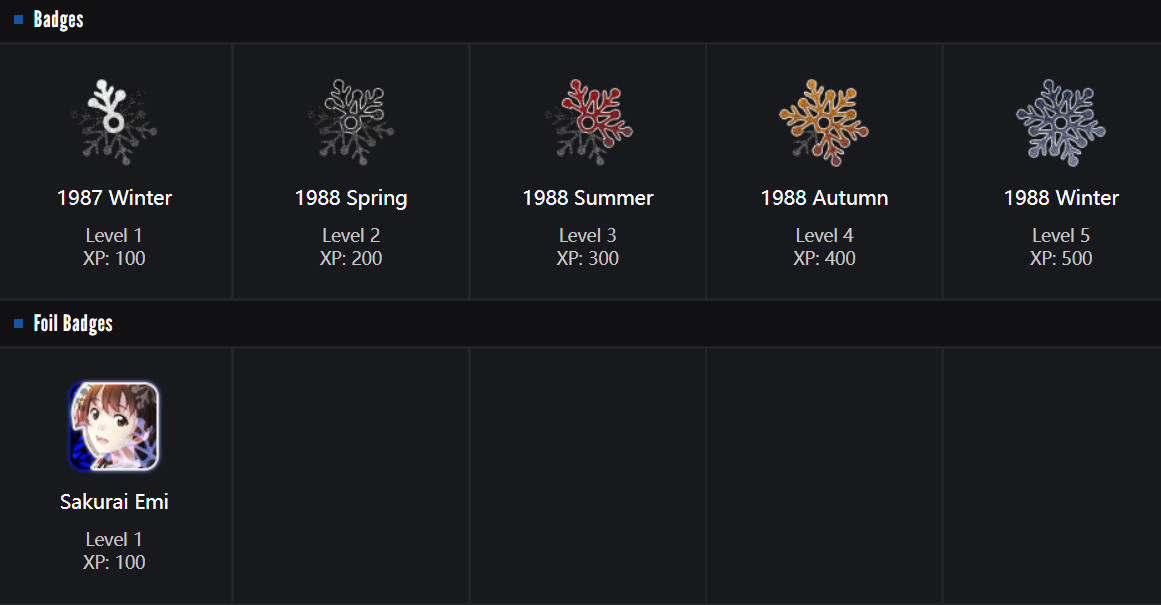Click the 1987 Winter snowflake badge icon
This screenshot has height=605, width=1161.
[x=114, y=123]
